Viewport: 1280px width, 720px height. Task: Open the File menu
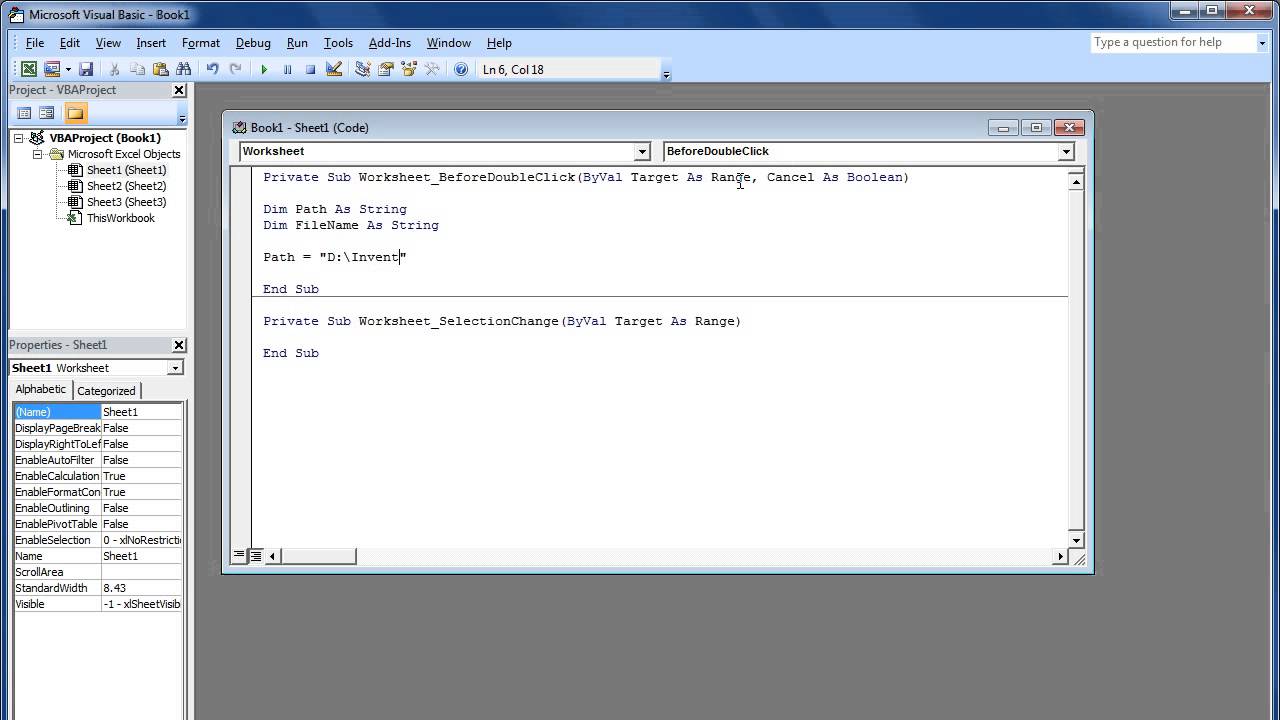(x=35, y=43)
